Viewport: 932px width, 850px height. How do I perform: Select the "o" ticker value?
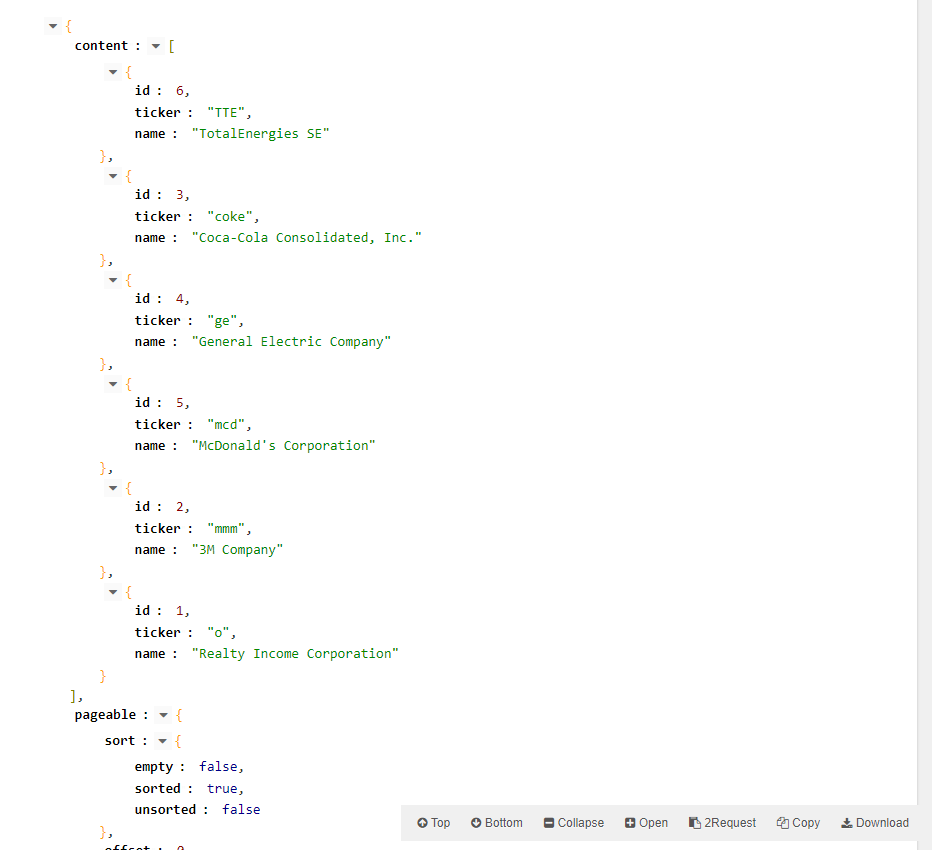pyautogui.click(x=218, y=633)
